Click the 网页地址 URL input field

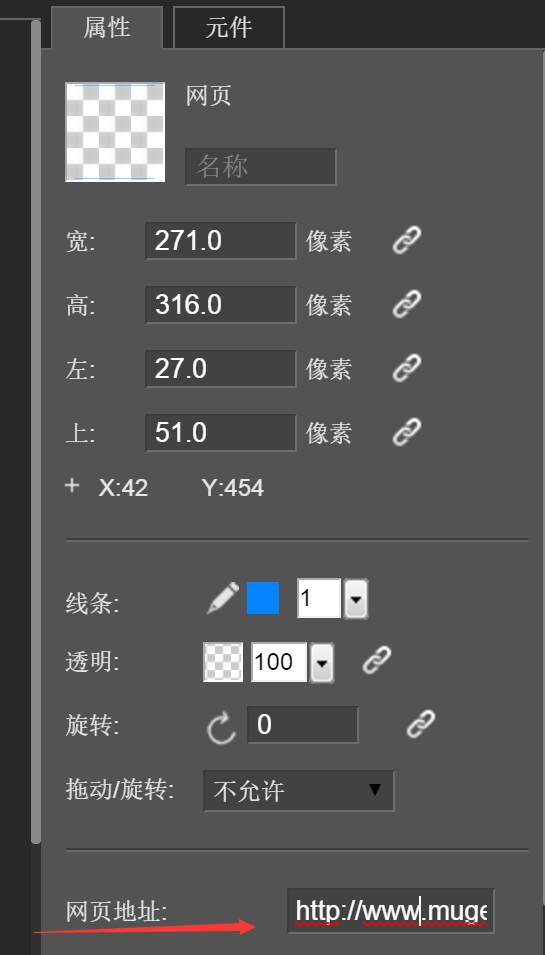pyautogui.click(x=390, y=911)
